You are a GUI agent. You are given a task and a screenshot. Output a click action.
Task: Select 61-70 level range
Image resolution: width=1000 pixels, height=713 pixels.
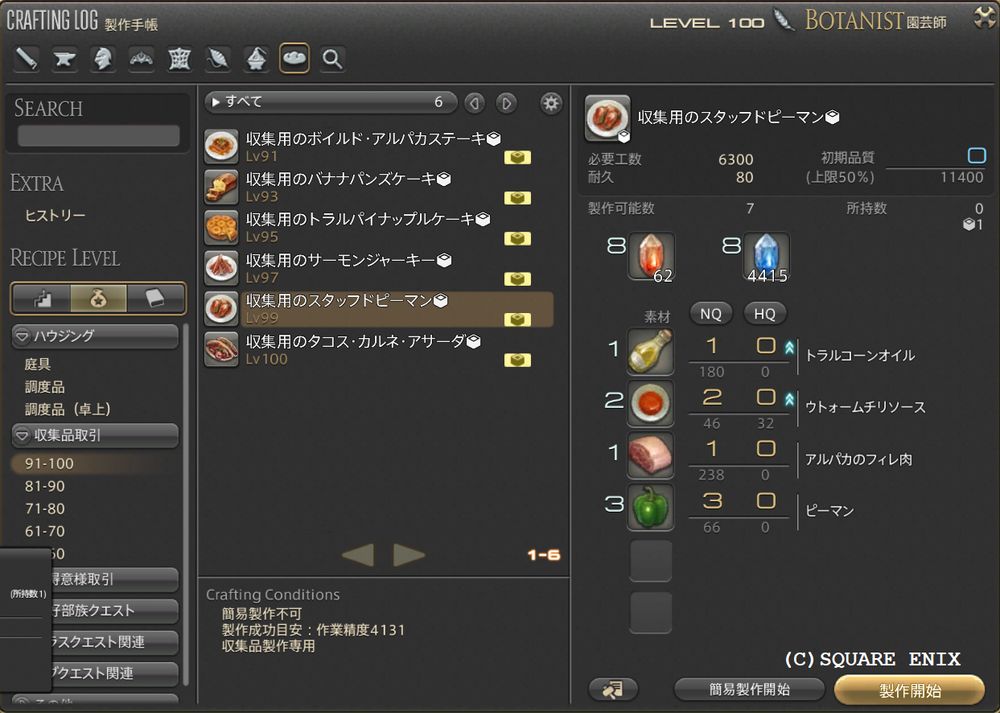(x=45, y=531)
